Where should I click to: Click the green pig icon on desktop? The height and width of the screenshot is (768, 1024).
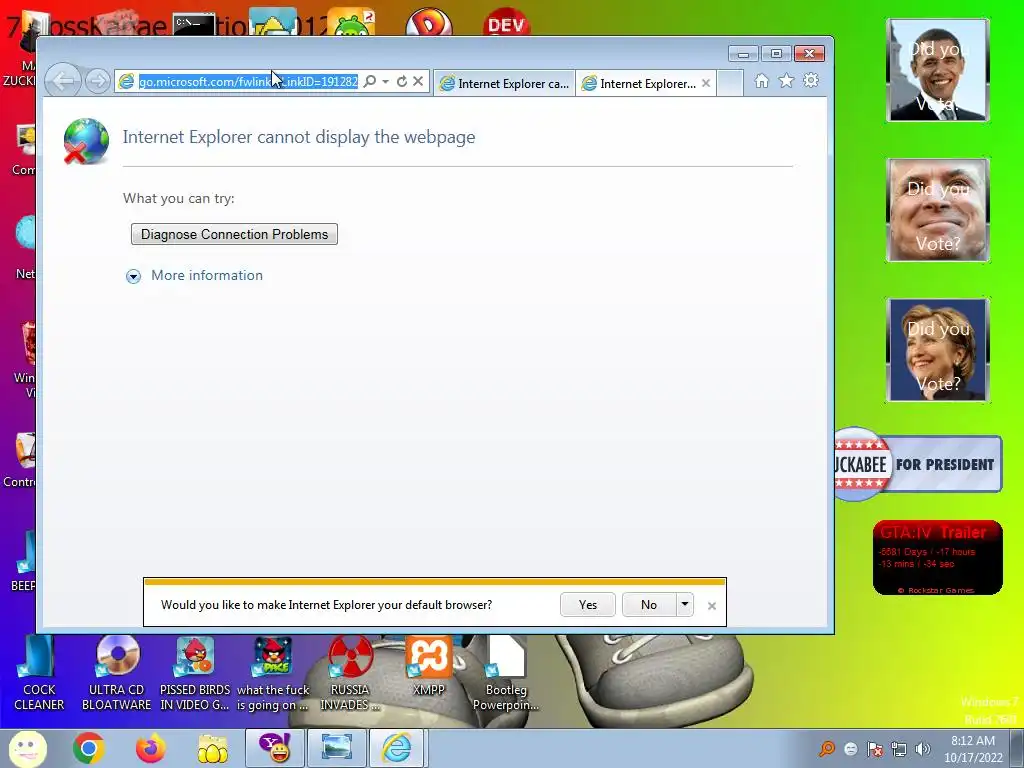351,24
